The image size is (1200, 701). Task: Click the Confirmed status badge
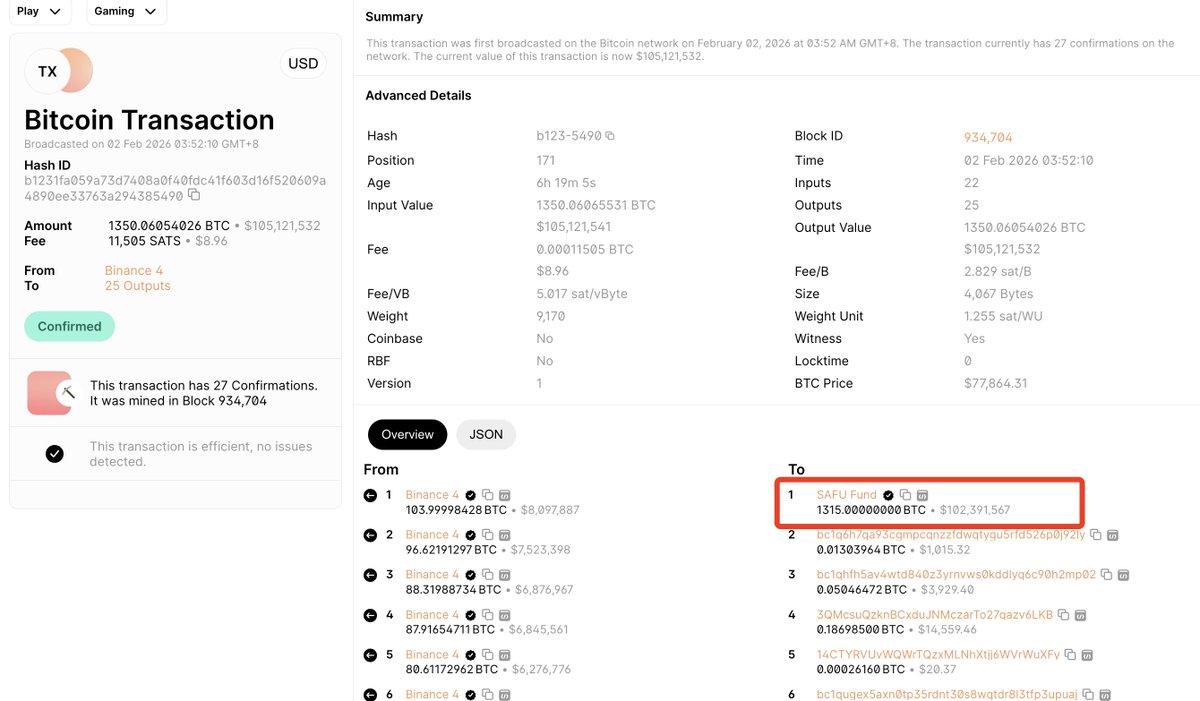click(x=69, y=327)
